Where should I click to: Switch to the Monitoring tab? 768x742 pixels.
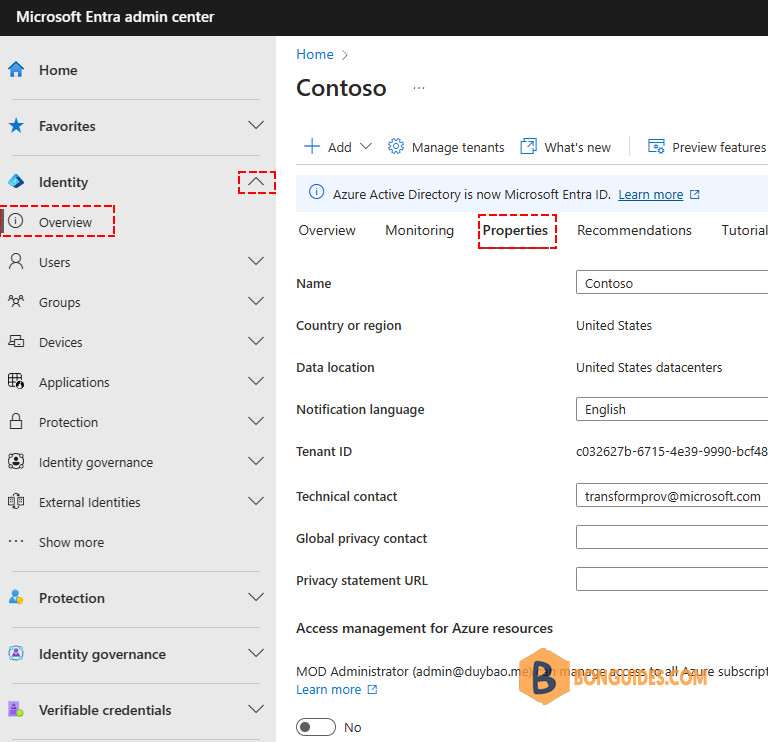click(419, 230)
